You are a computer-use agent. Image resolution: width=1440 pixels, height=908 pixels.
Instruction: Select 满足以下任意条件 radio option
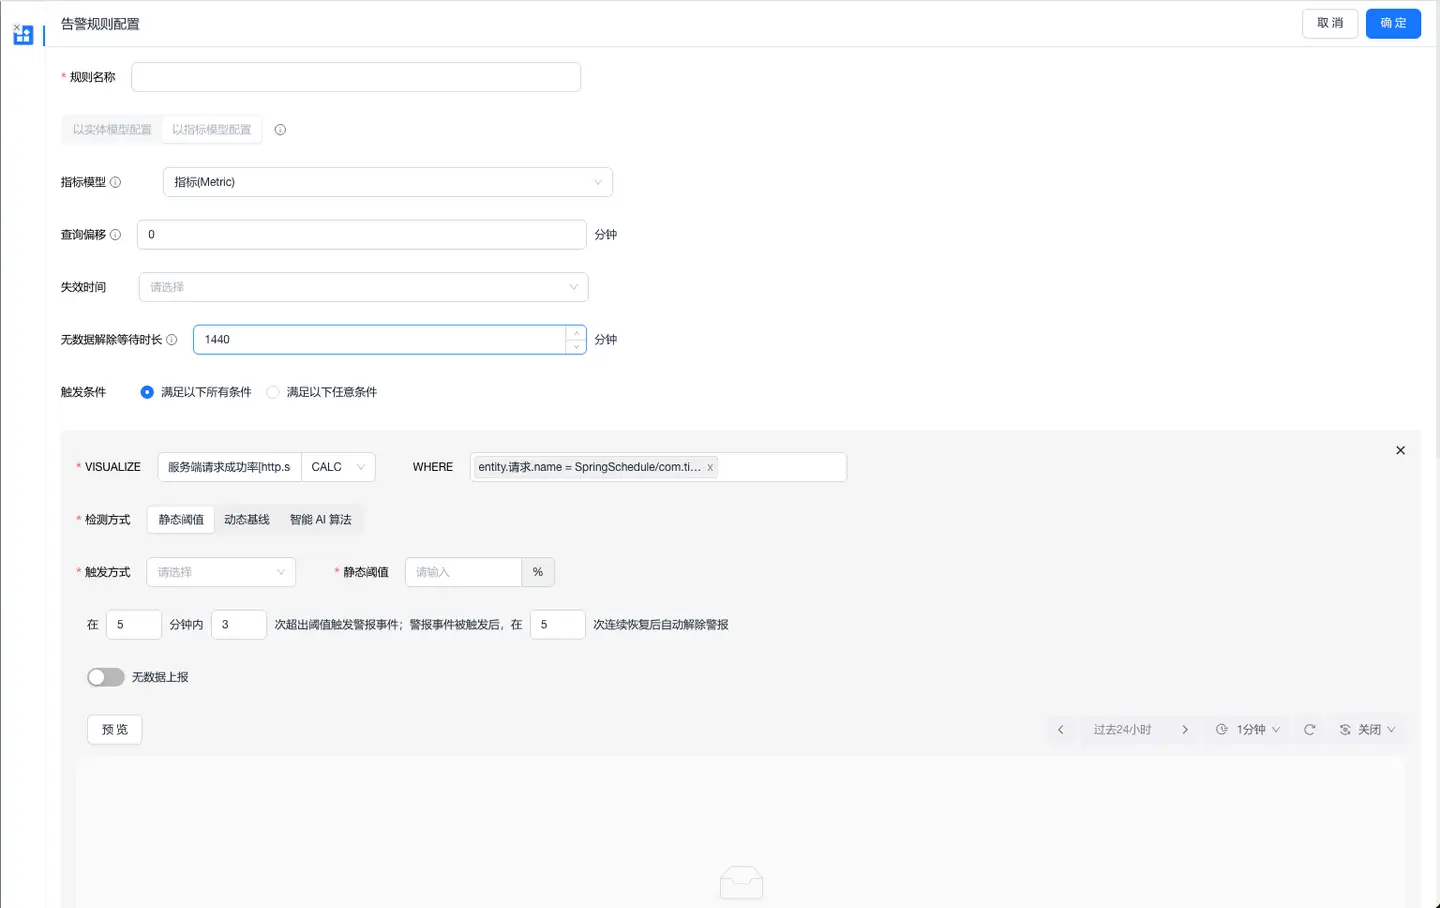coord(273,392)
